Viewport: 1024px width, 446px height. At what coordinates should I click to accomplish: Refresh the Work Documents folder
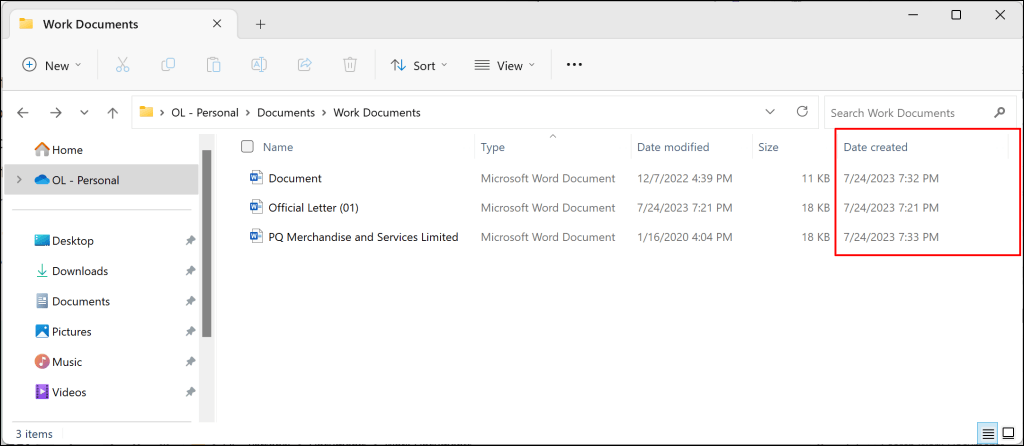(x=801, y=113)
